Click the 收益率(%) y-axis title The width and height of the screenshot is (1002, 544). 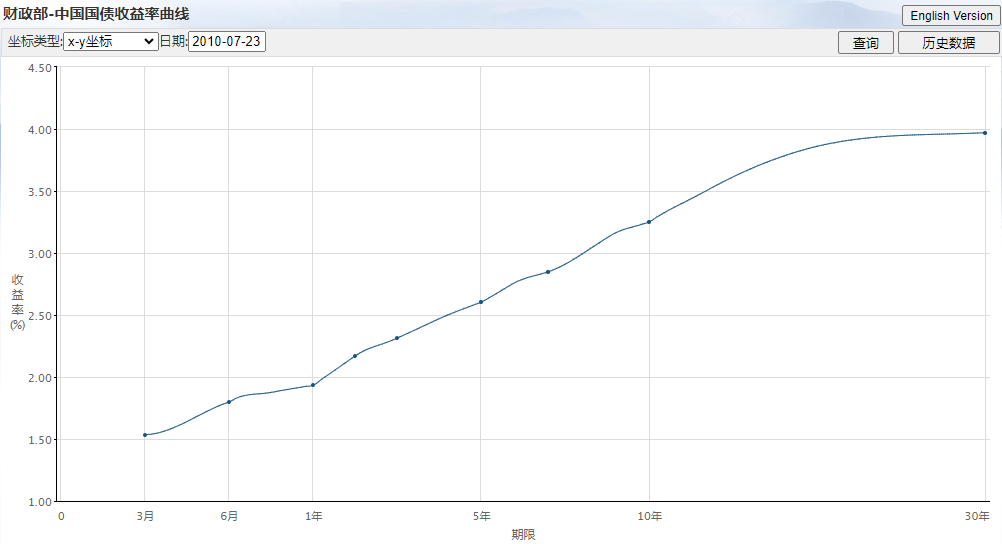click(x=17, y=302)
